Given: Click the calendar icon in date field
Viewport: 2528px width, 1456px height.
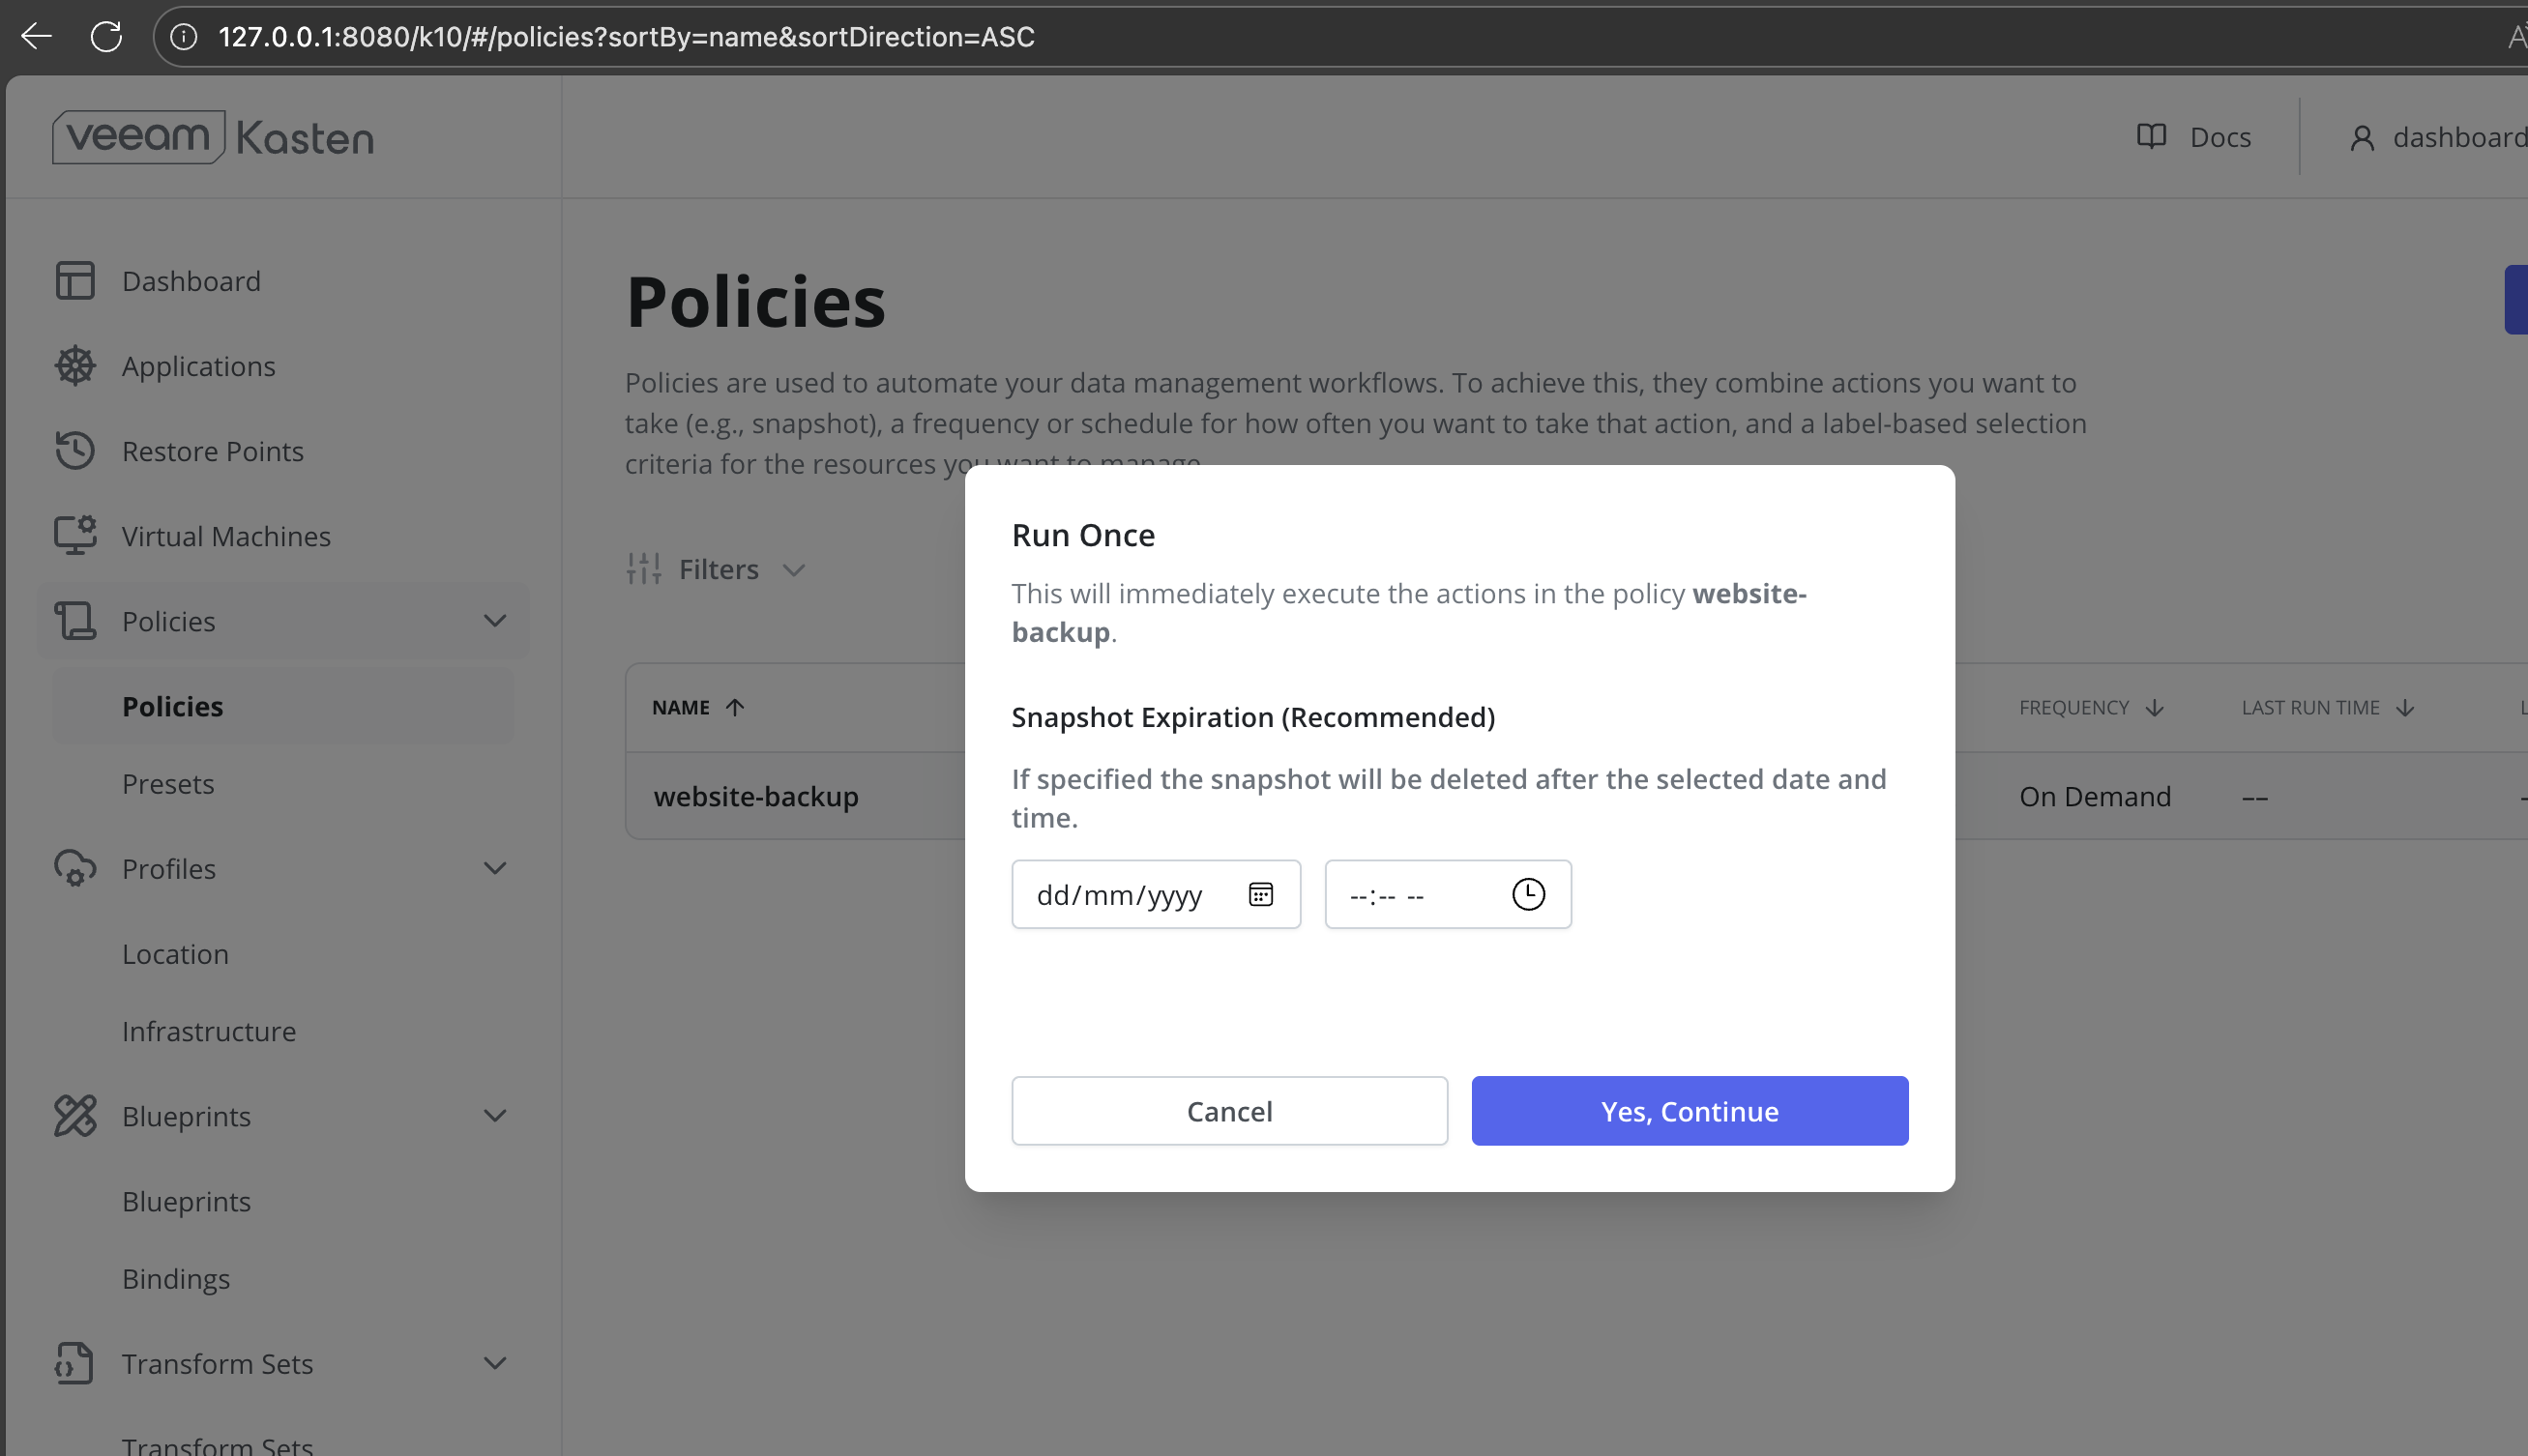Looking at the screenshot, I should [1260, 894].
